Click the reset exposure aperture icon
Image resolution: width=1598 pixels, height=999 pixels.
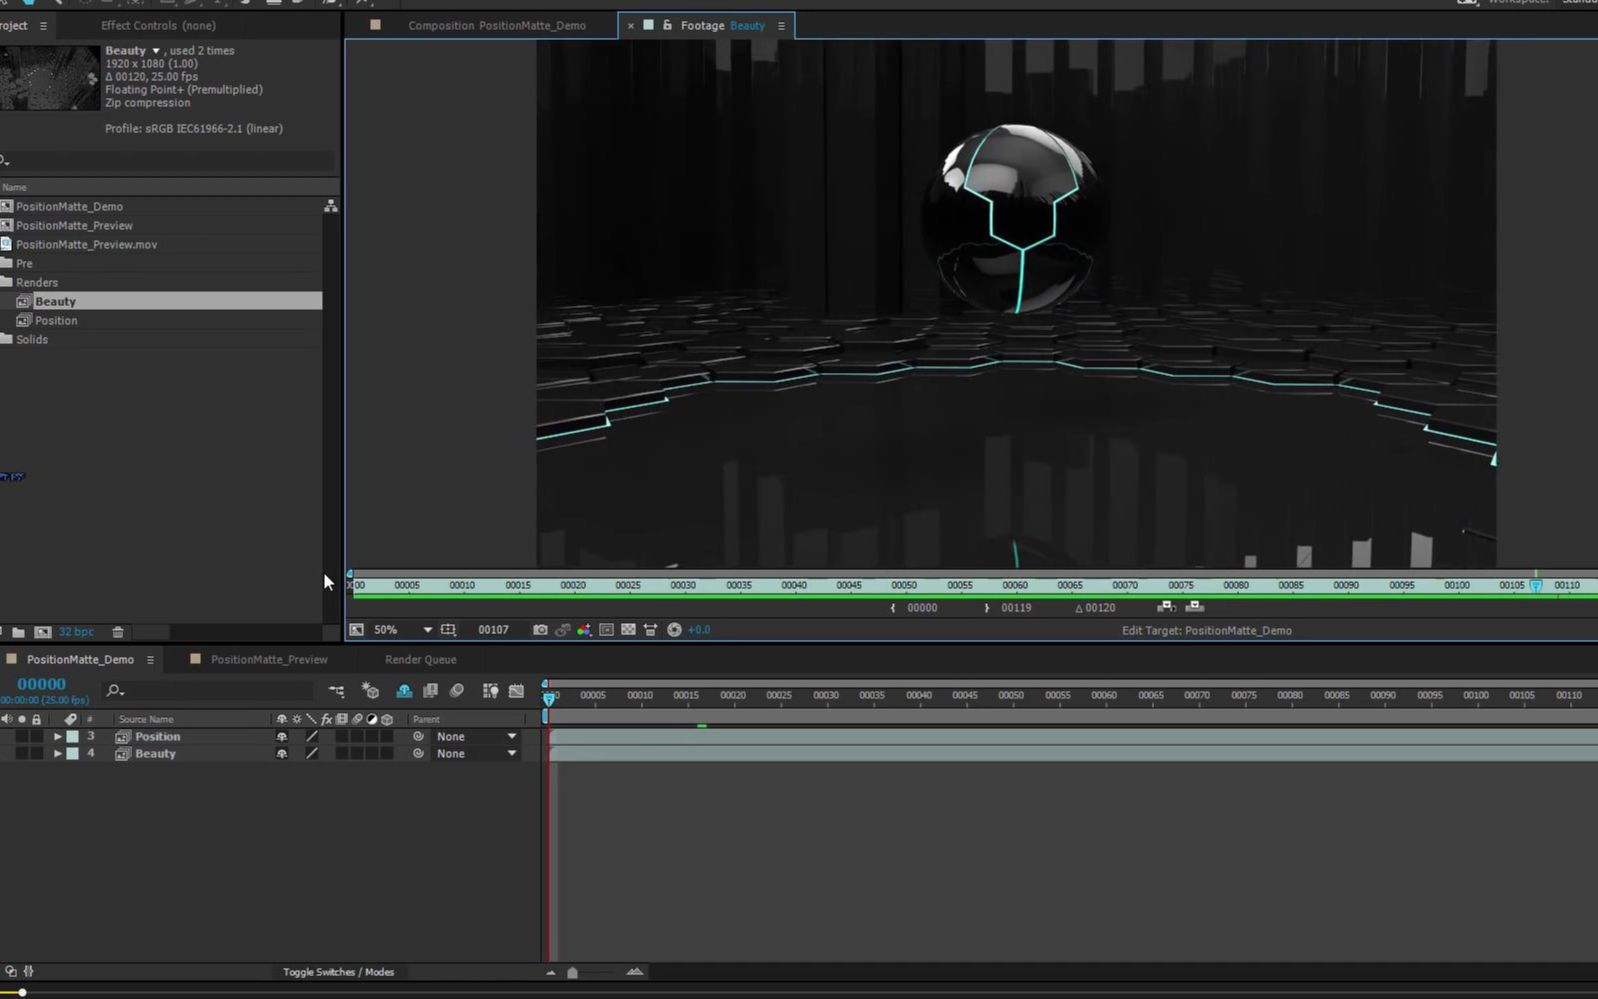(x=674, y=630)
